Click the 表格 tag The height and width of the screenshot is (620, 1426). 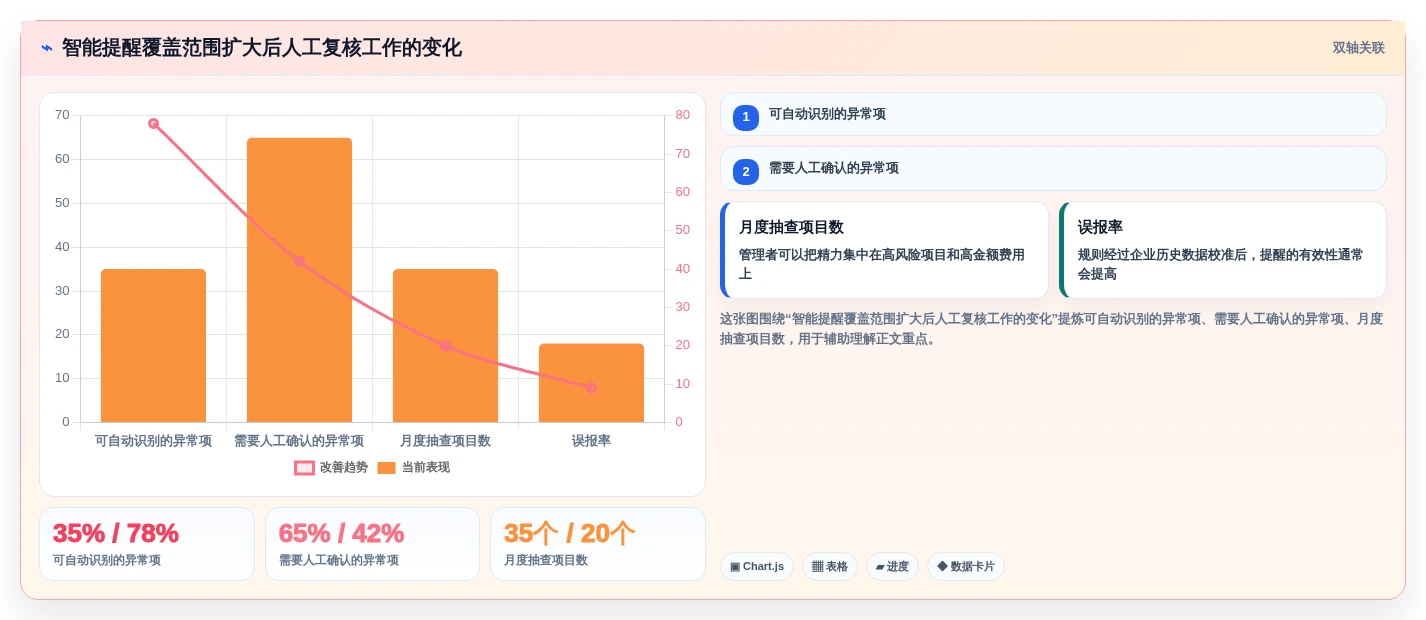click(829, 566)
